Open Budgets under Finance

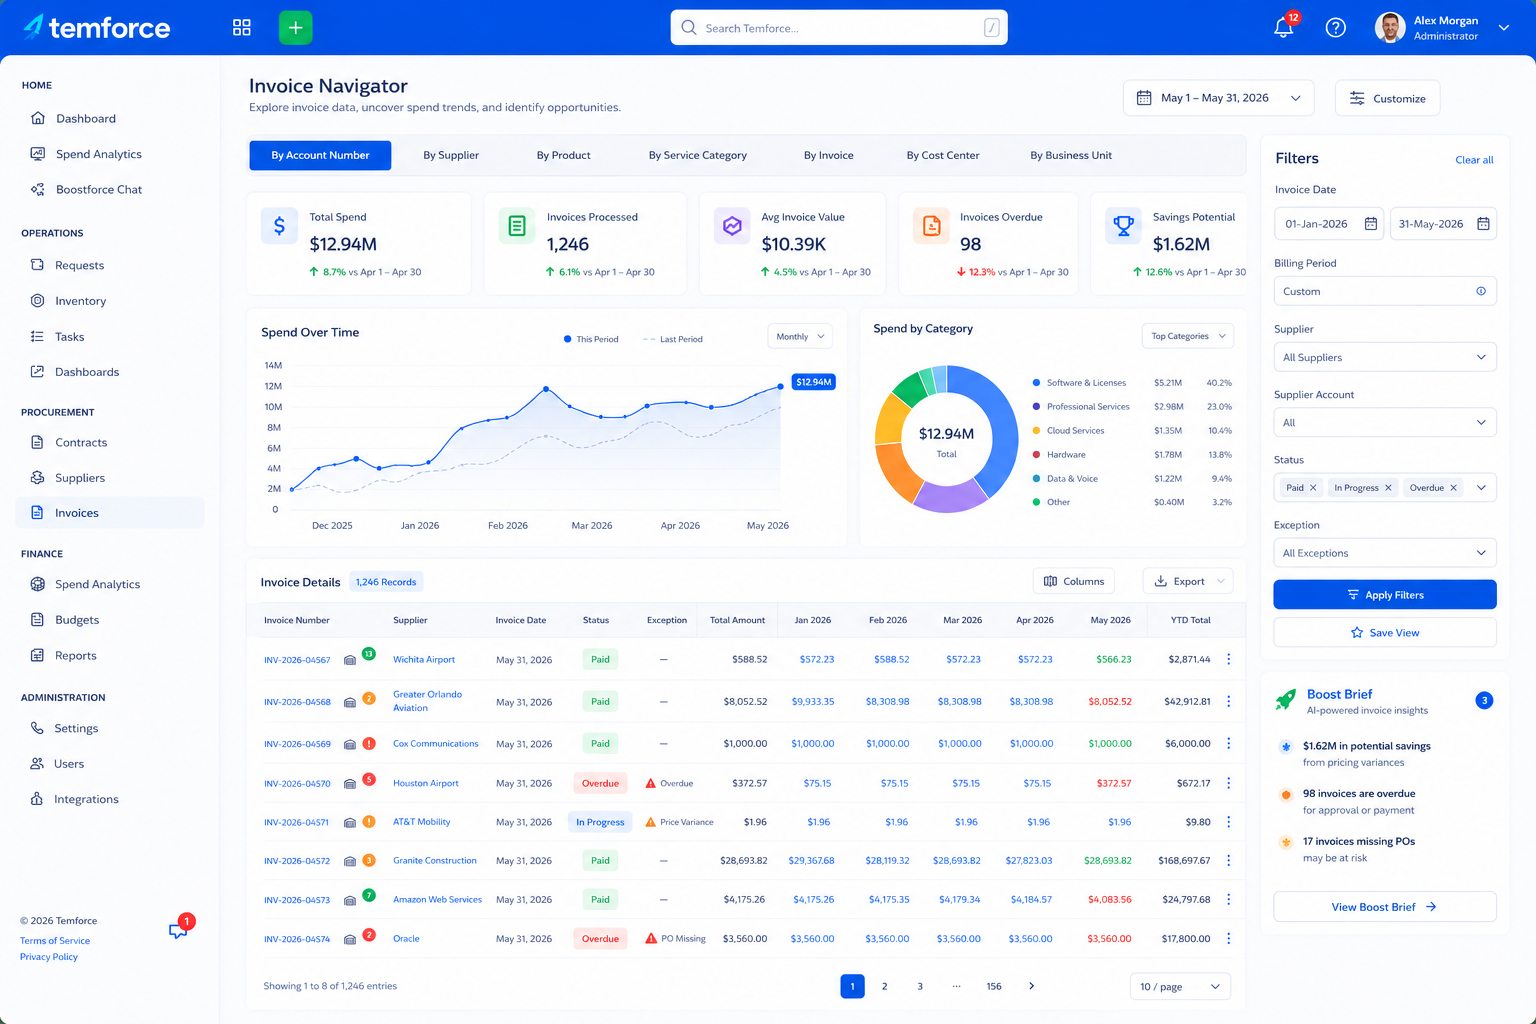(77, 620)
